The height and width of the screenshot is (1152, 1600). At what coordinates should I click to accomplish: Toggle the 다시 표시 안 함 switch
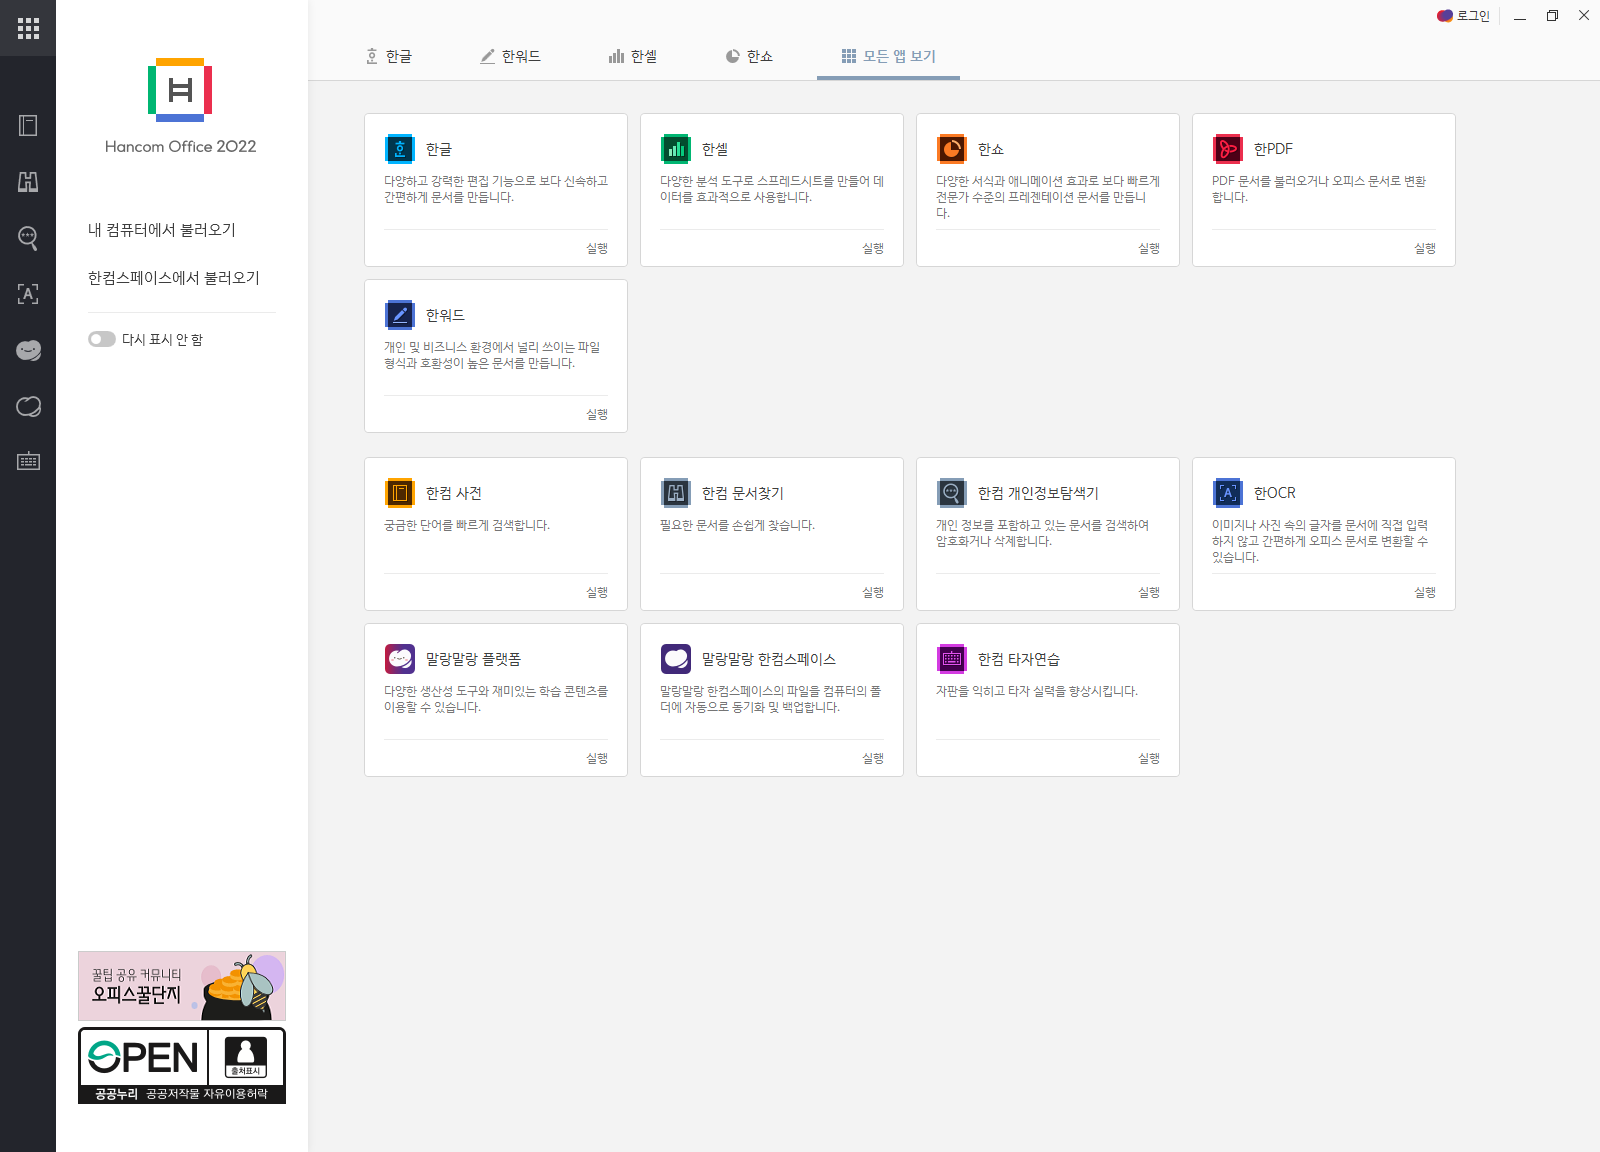101,339
